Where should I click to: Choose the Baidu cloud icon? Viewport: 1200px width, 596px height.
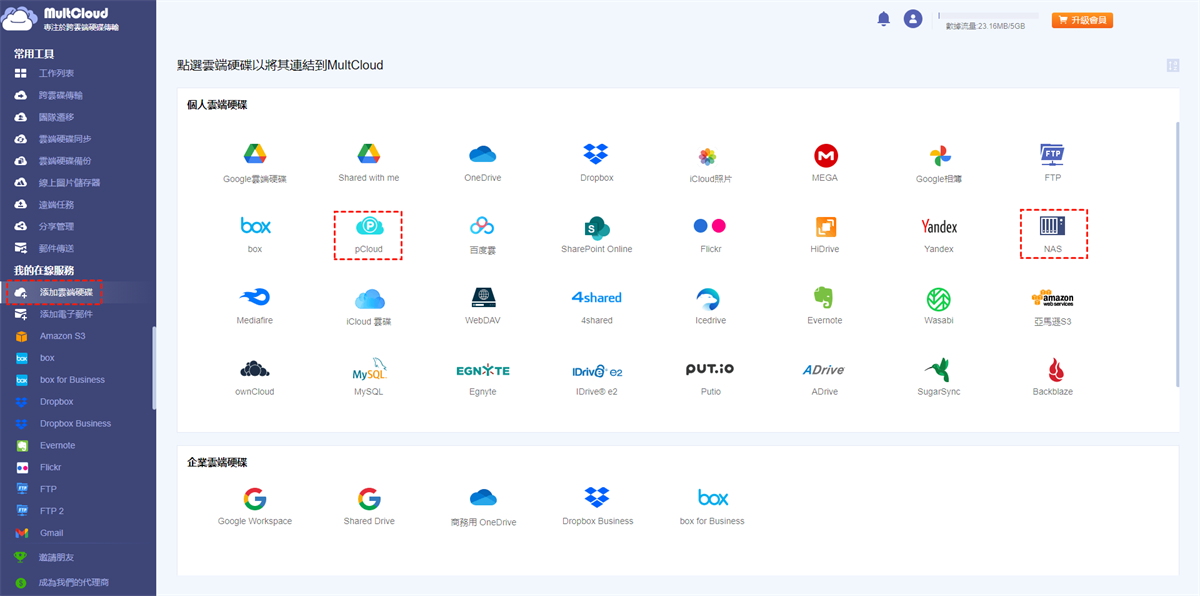coord(483,226)
